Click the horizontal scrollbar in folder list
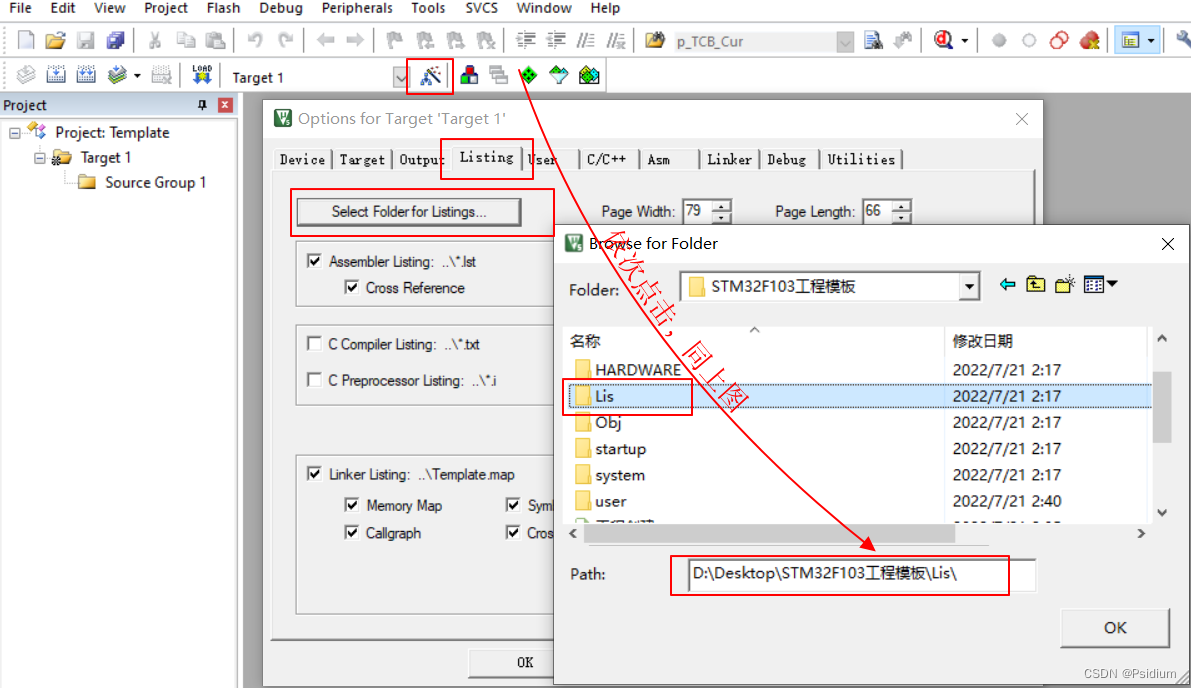The image size is (1191, 688). [769, 534]
